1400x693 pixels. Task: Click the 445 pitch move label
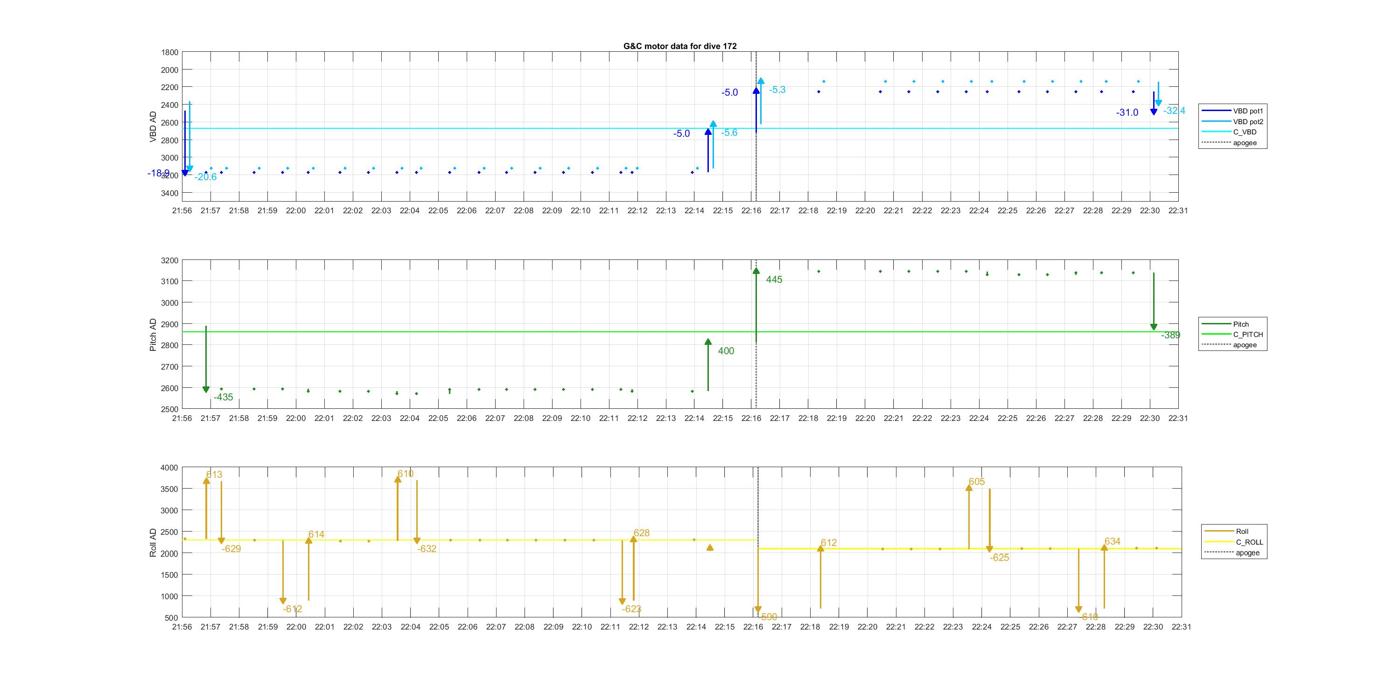[774, 280]
